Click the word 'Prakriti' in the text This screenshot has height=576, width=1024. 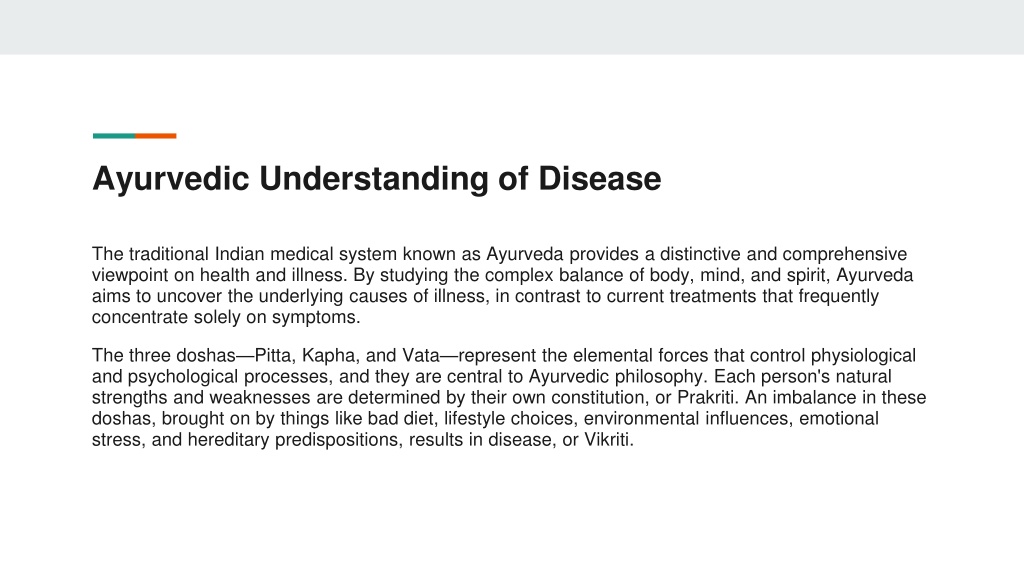(x=705, y=398)
